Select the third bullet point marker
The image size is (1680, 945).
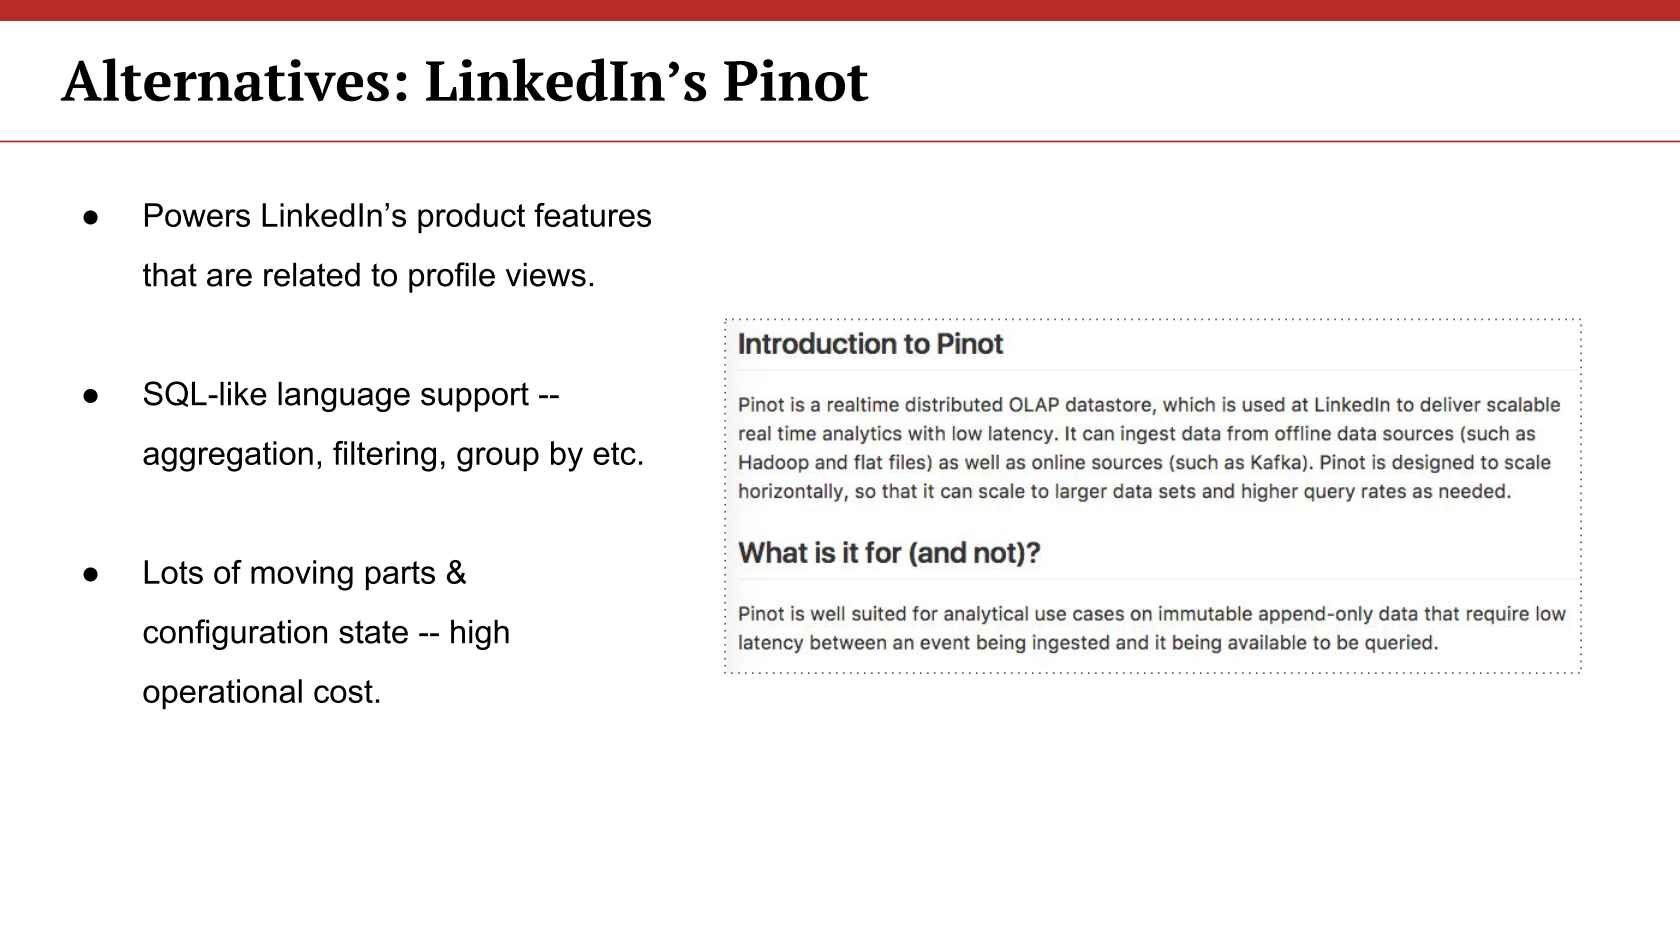[x=91, y=574]
